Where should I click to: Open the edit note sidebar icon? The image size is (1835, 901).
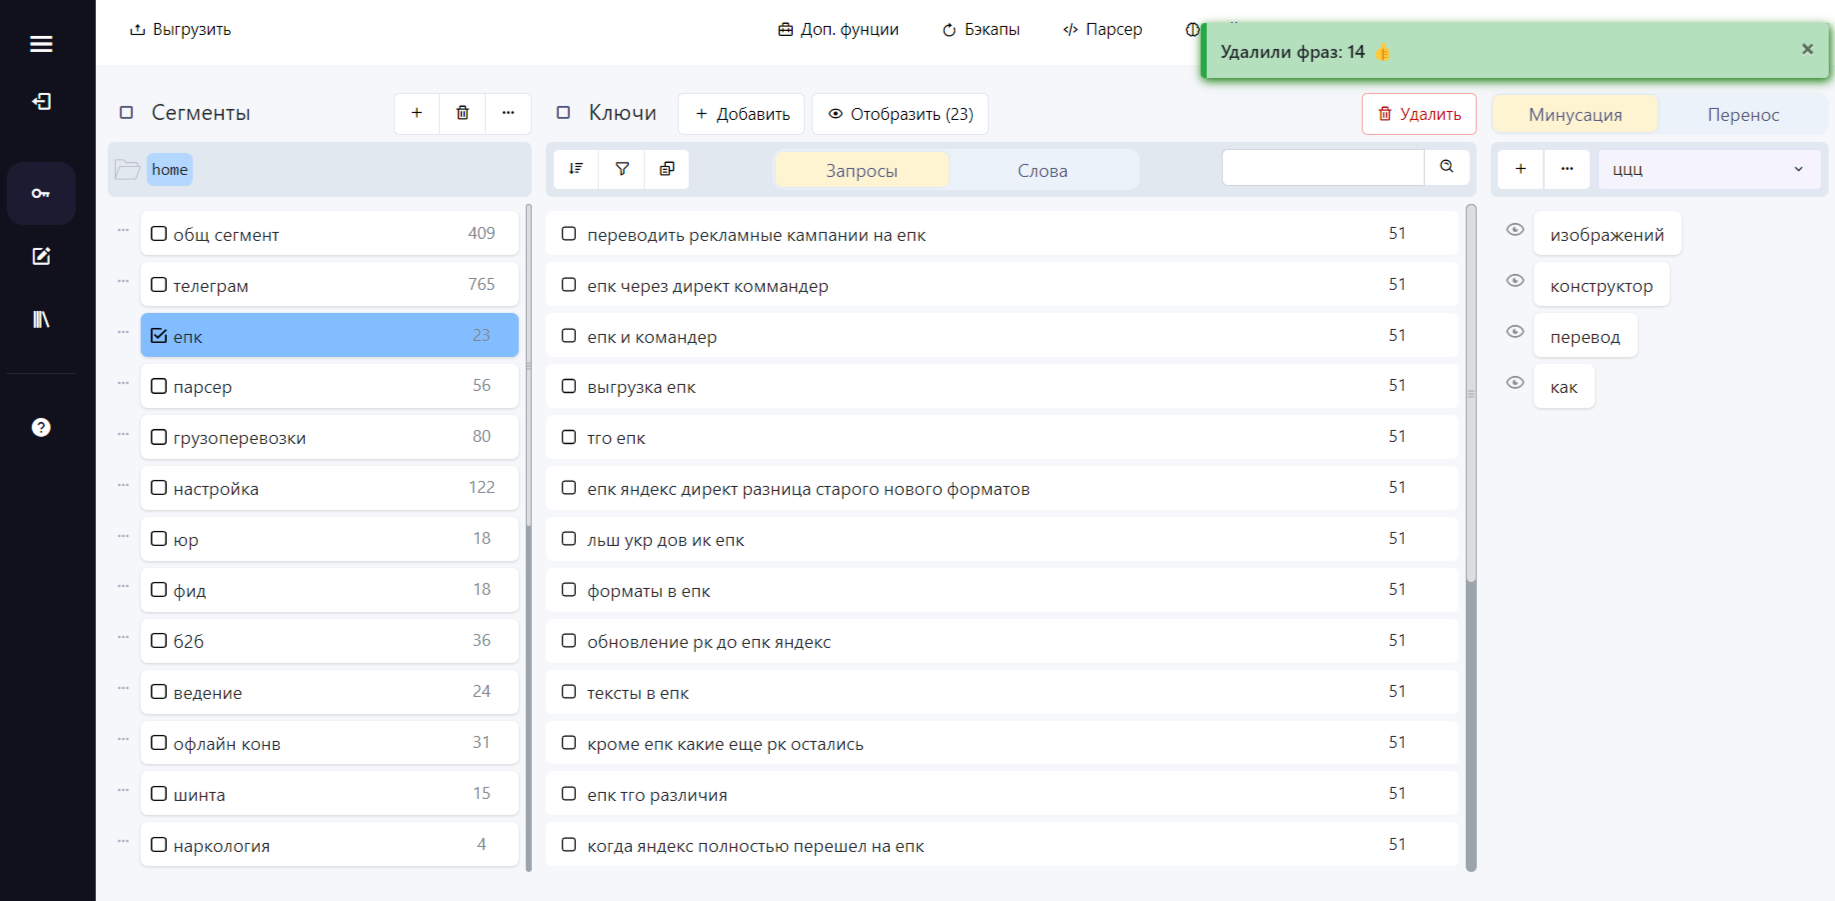coord(41,256)
